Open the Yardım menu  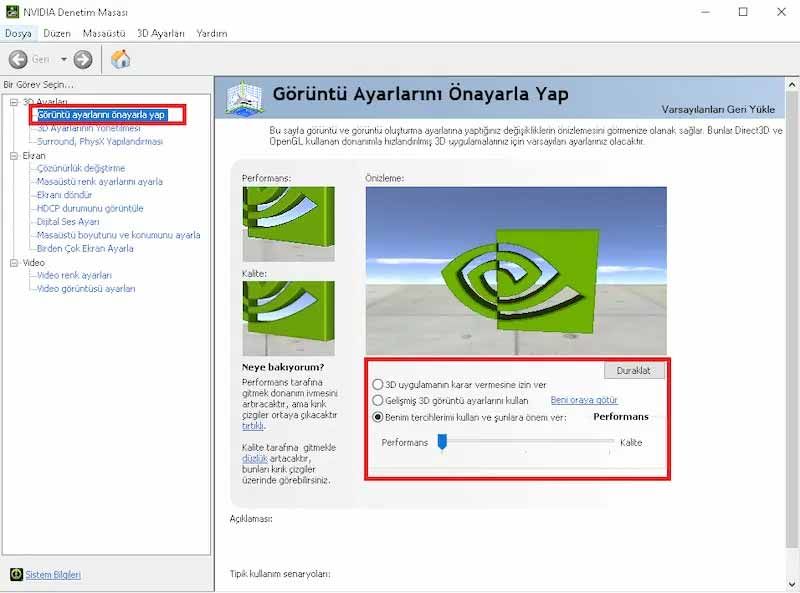[212, 34]
